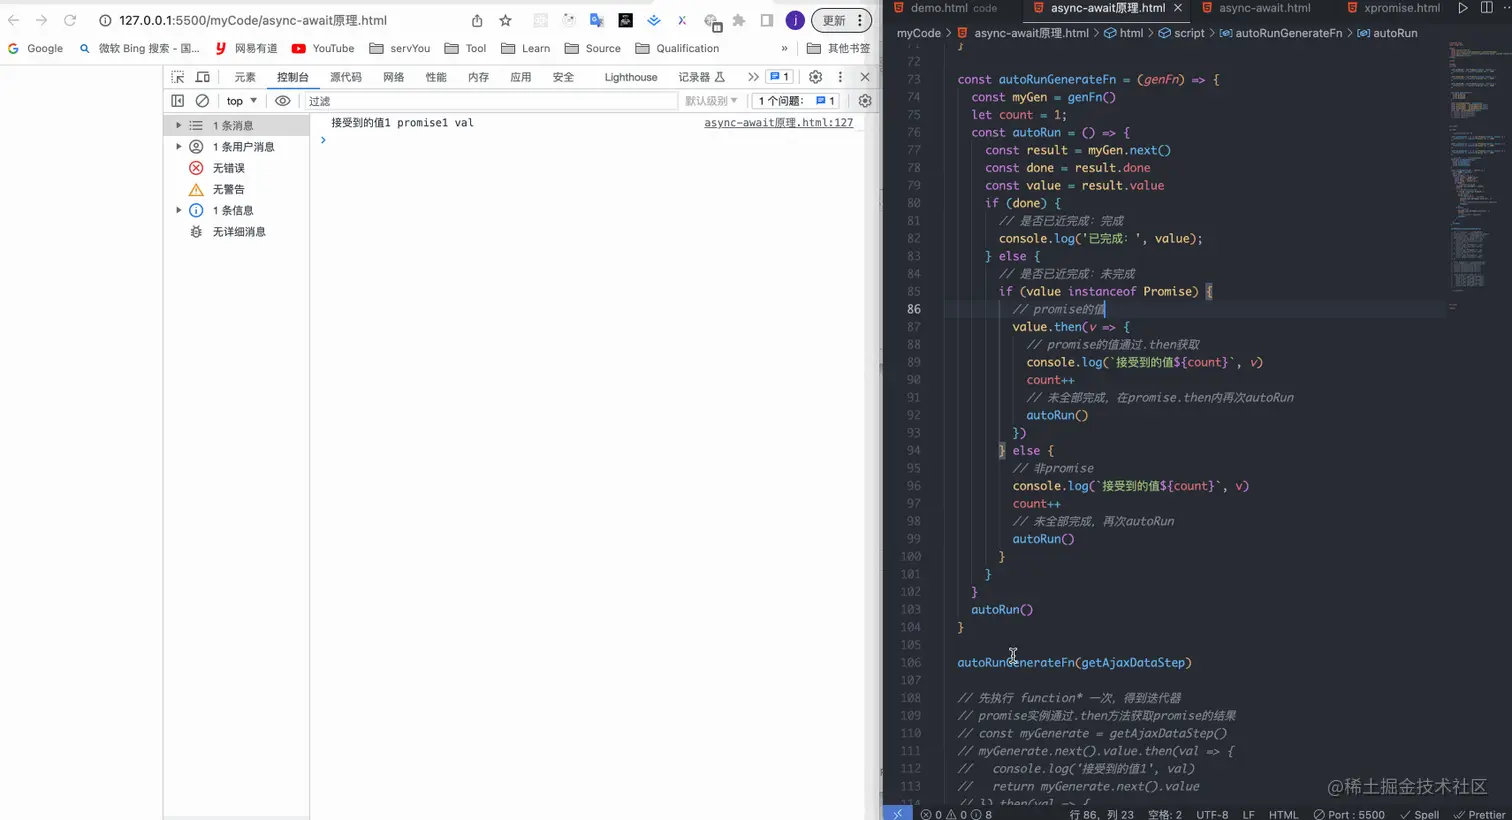Open the 其他书签 bookmarks folder

pos(838,48)
